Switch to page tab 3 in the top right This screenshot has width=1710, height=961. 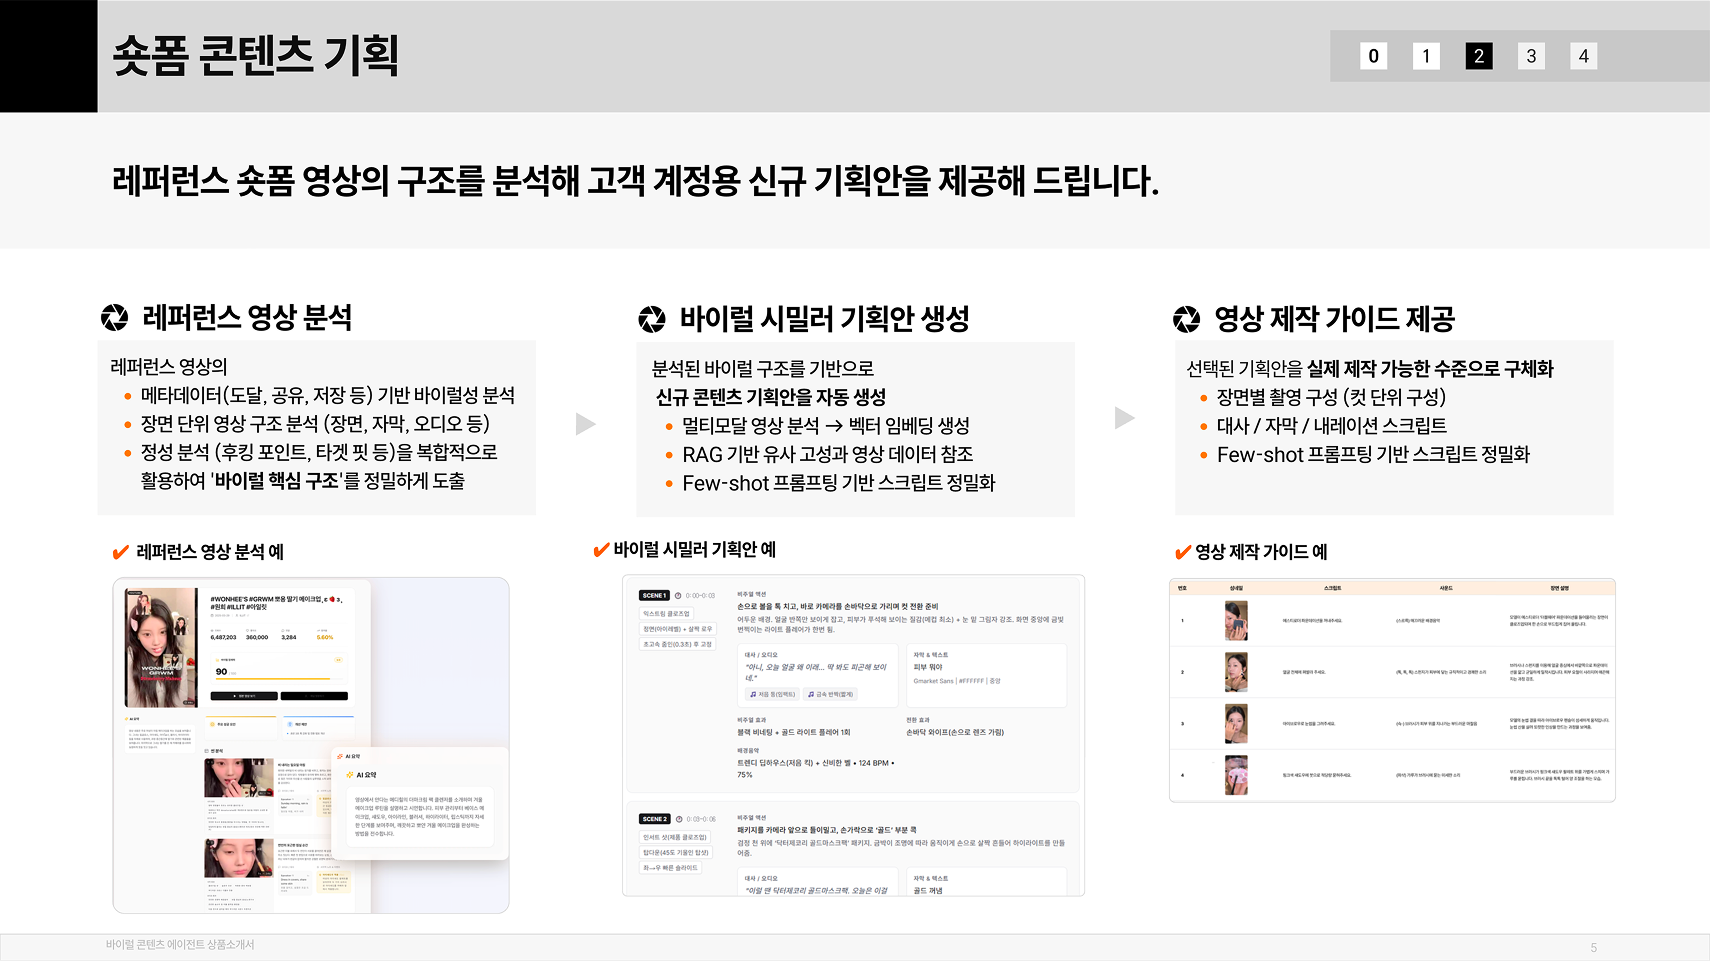[x=1531, y=56]
